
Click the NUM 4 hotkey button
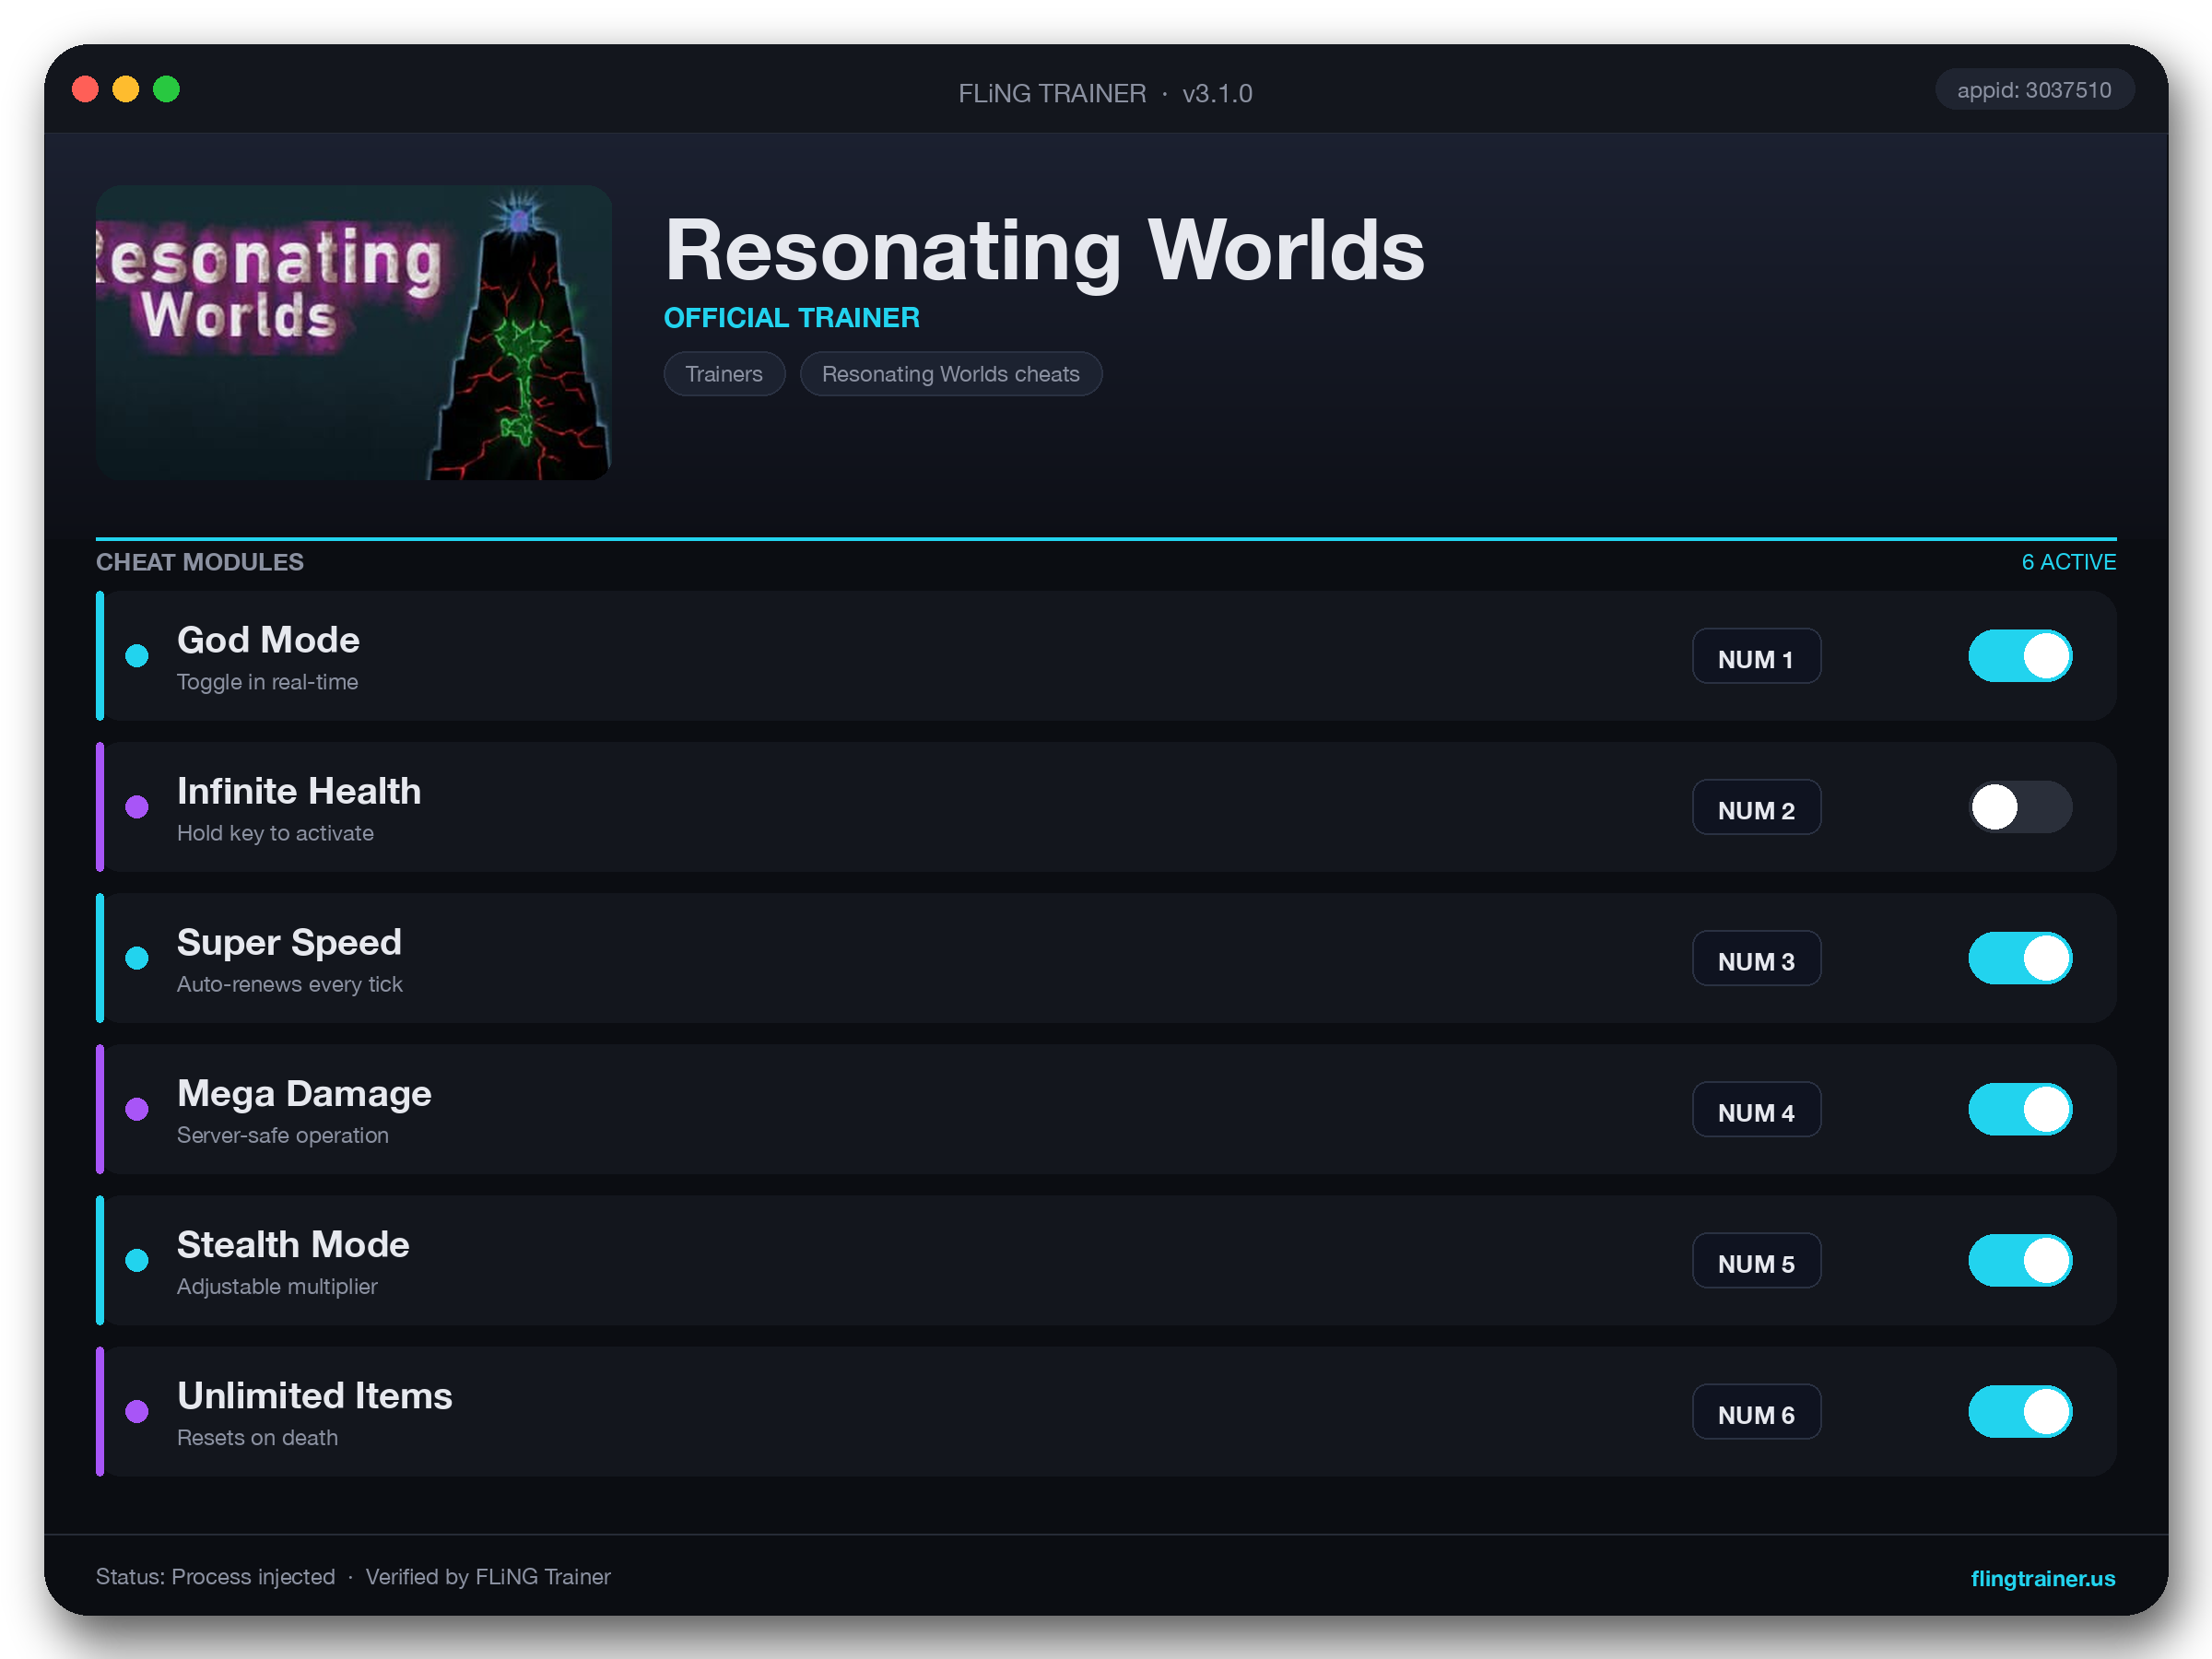(1756, 1109)
